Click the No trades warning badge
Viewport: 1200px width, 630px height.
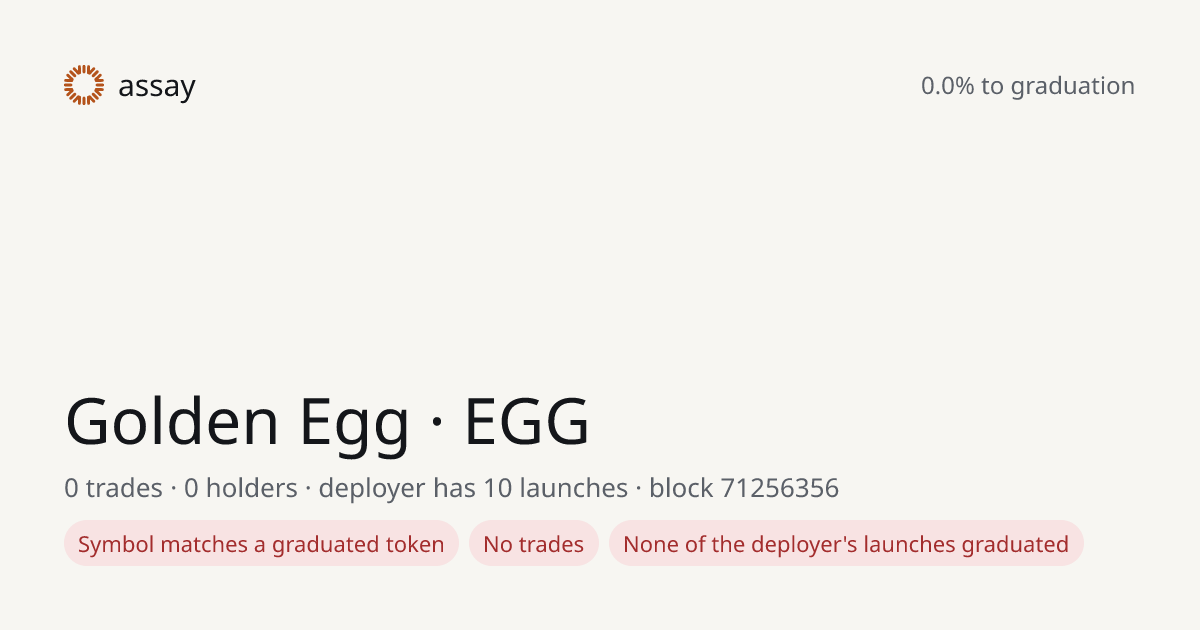click(x=534, y=544)
